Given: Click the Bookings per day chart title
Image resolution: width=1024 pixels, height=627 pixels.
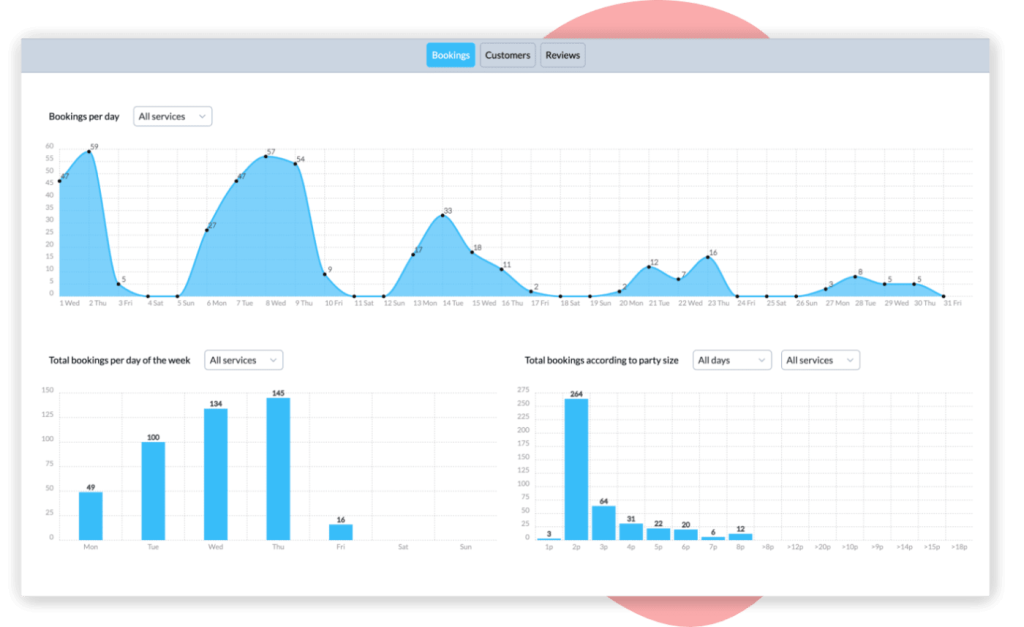Looking at the screenshot, I should point(84,116).
